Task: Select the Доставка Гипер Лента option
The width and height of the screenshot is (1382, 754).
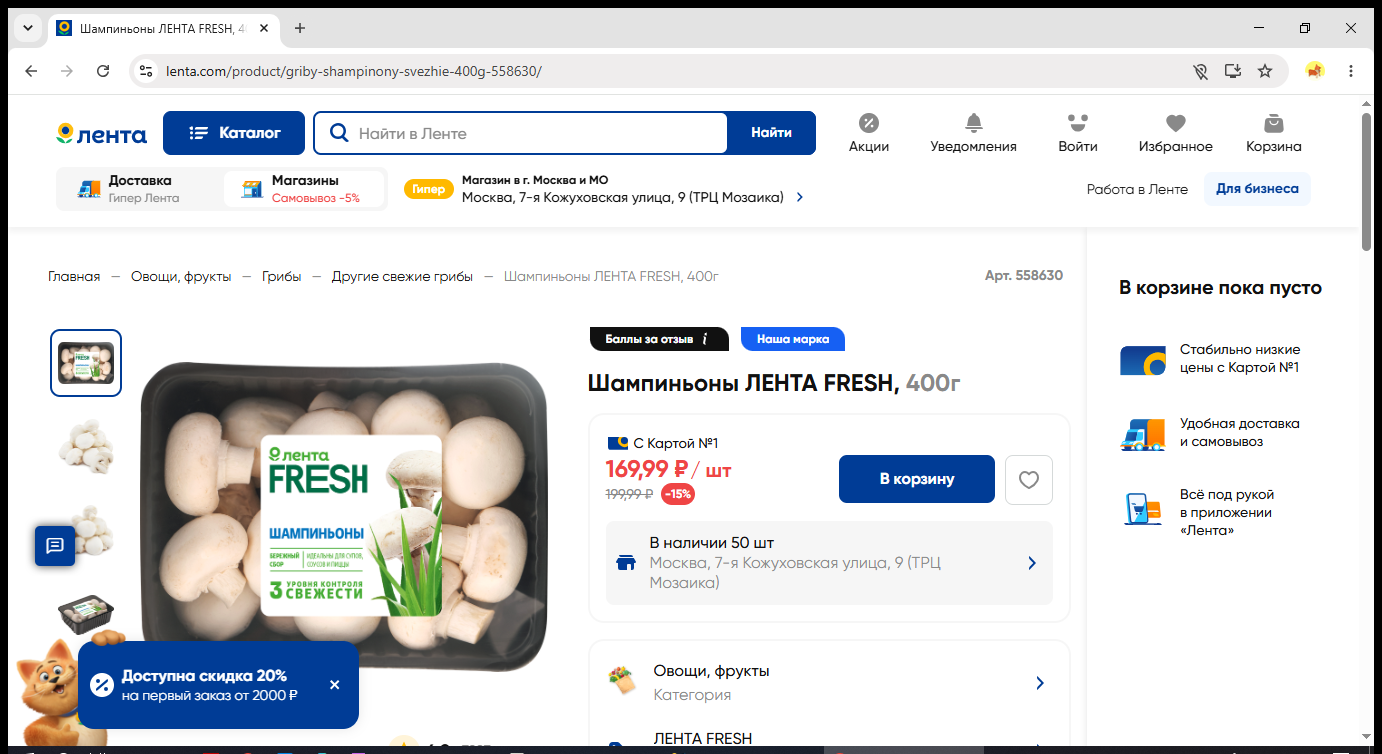Action: click(140, 189)
